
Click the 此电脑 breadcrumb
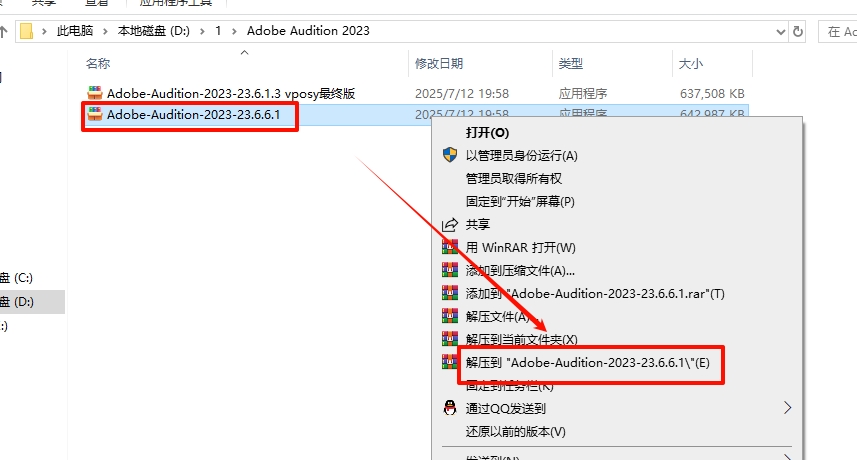point(75,31)
